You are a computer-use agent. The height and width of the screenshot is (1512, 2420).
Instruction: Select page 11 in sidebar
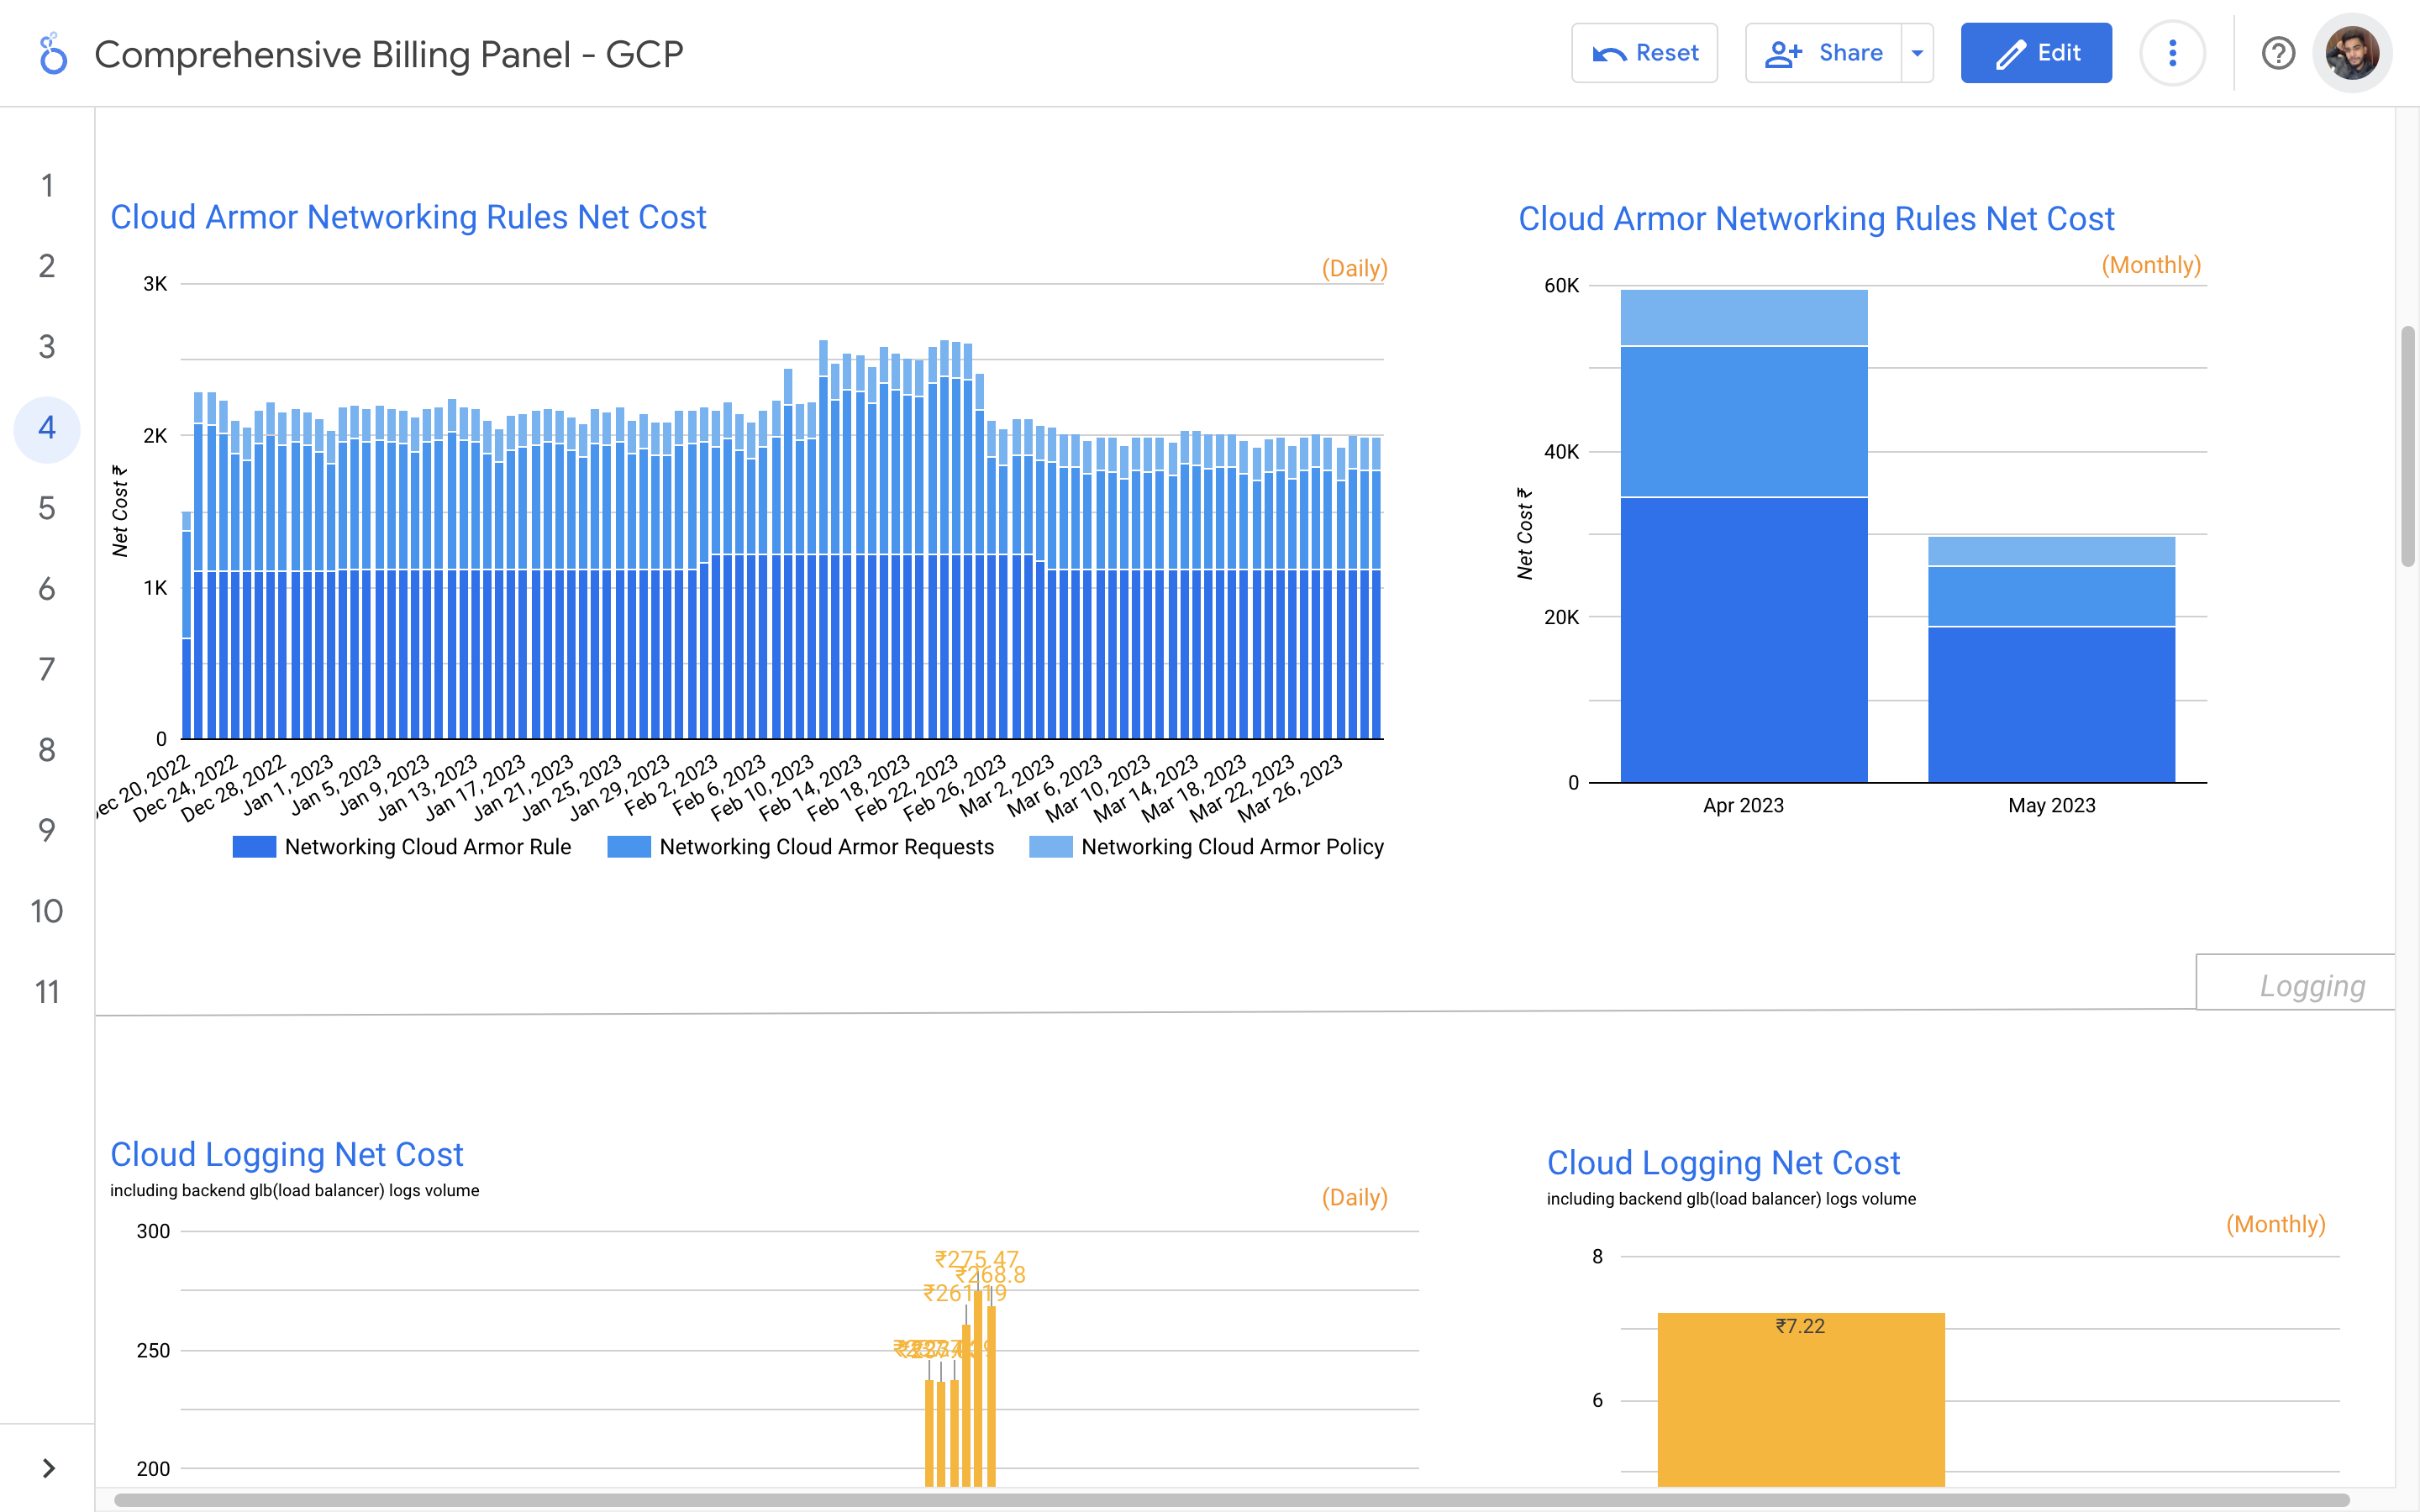click(47, 993)
